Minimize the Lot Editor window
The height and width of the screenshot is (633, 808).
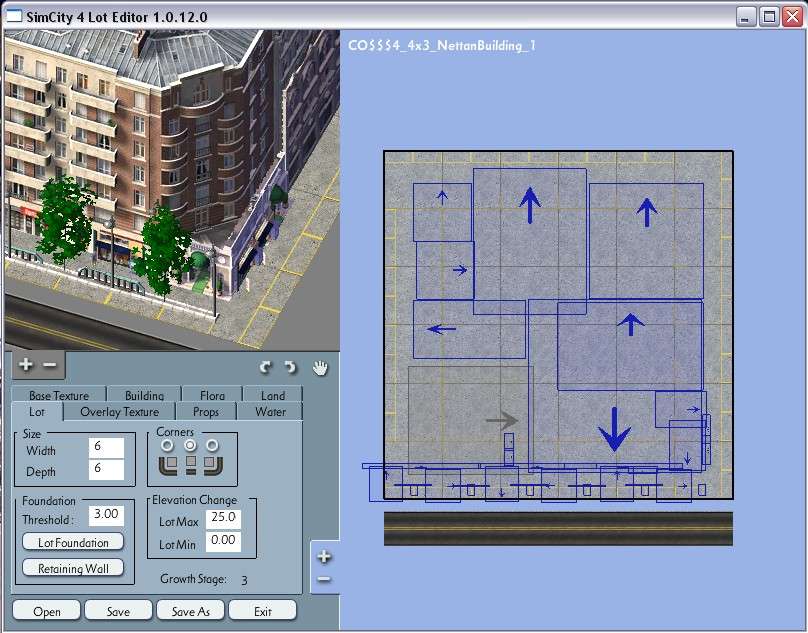746,16
